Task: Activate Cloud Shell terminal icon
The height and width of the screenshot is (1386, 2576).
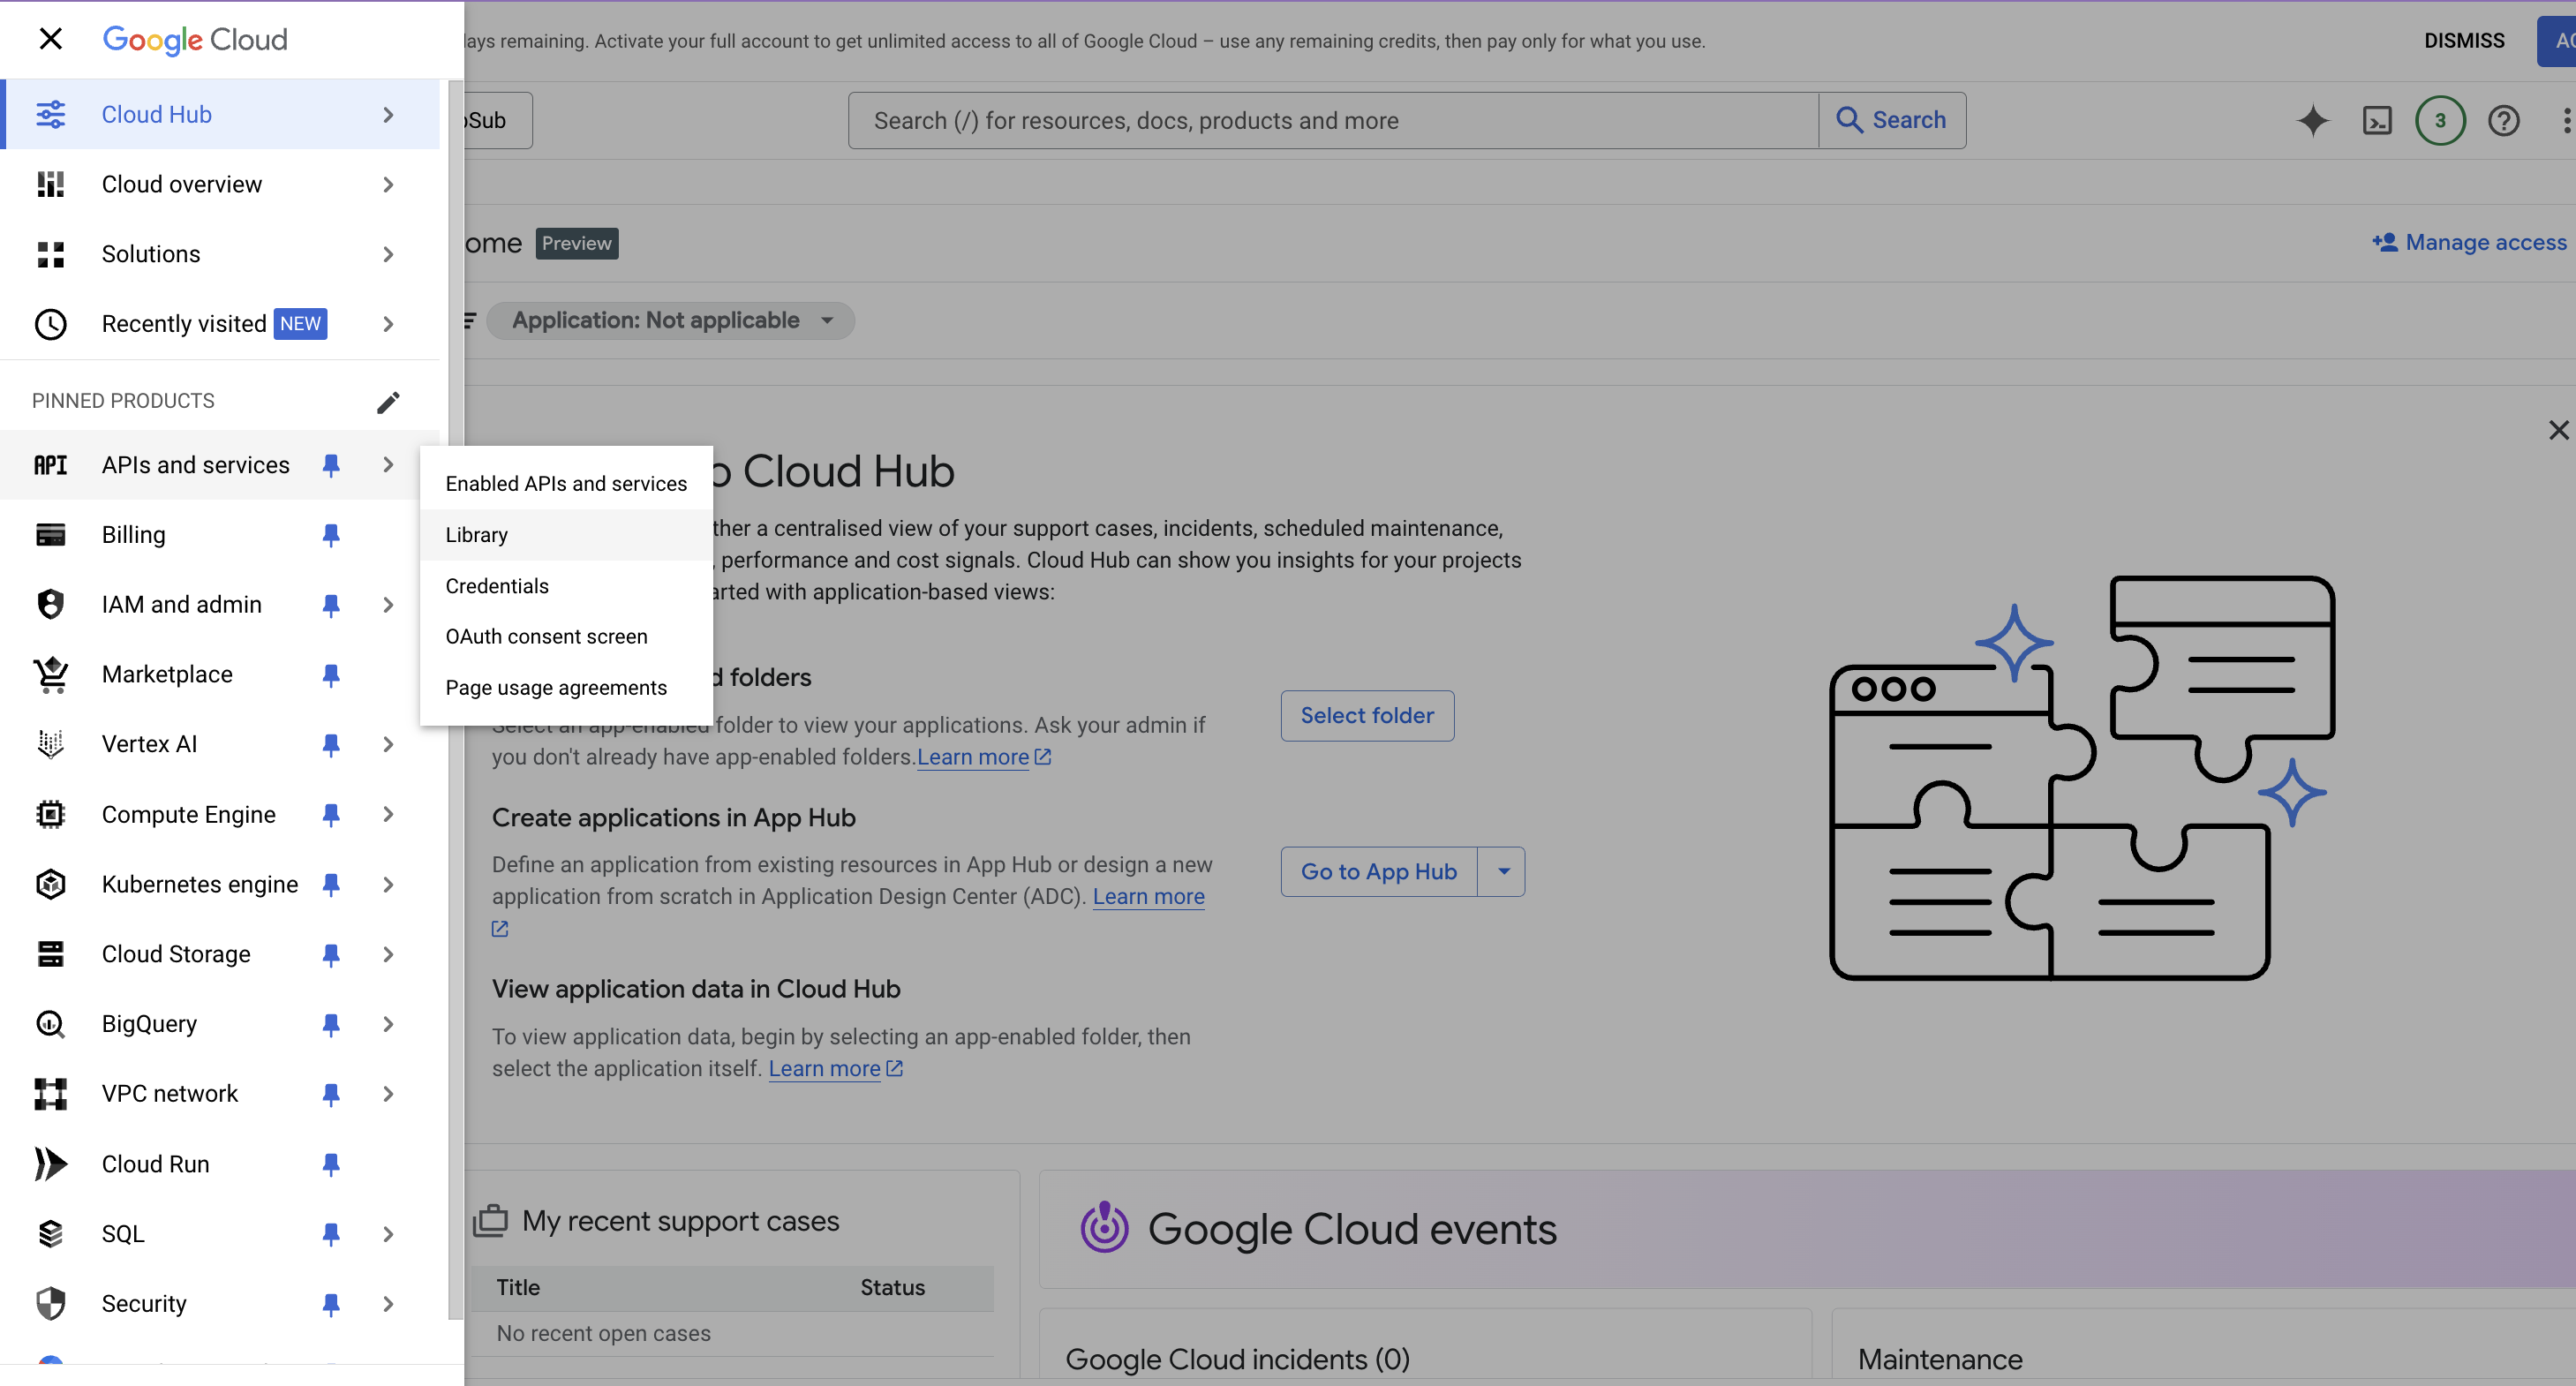Action: pos(2378,120)
